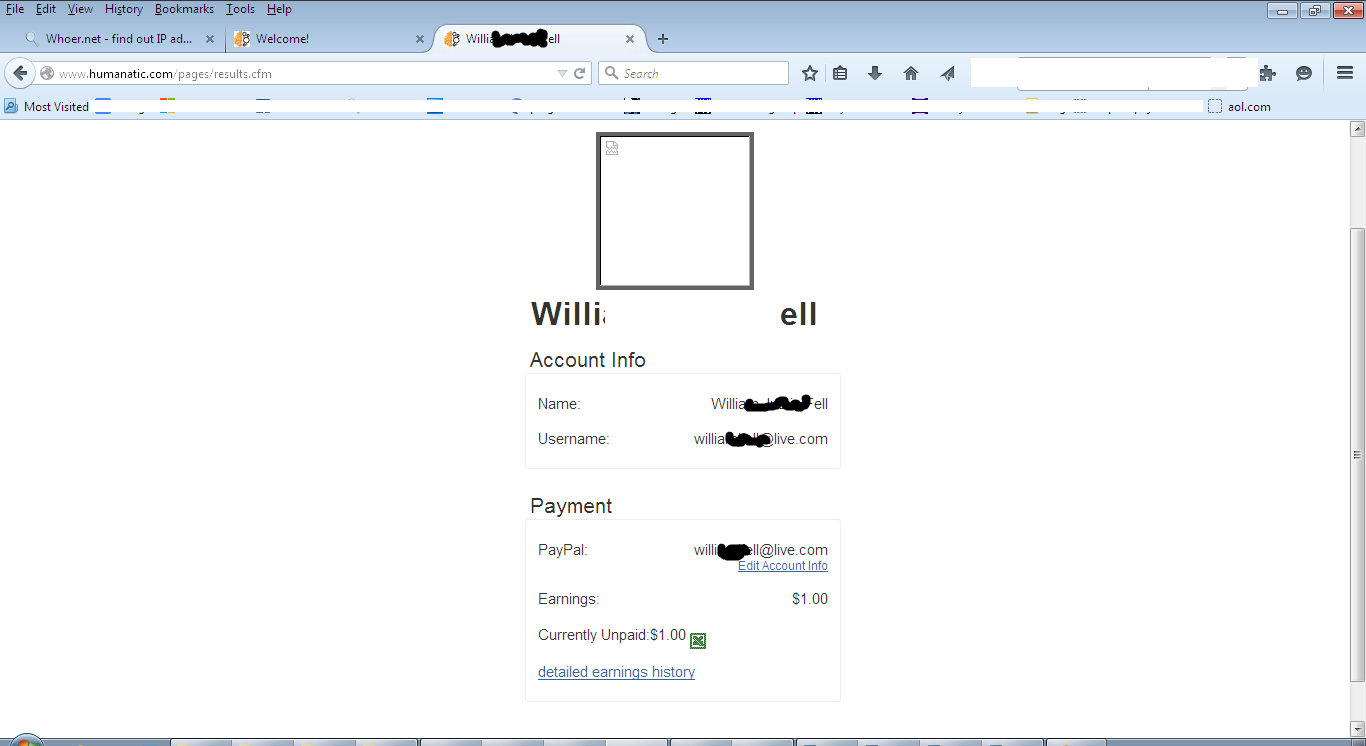Click the "Earnings:" label
This screenshot has width=1366, height=746.
(568, 599)
